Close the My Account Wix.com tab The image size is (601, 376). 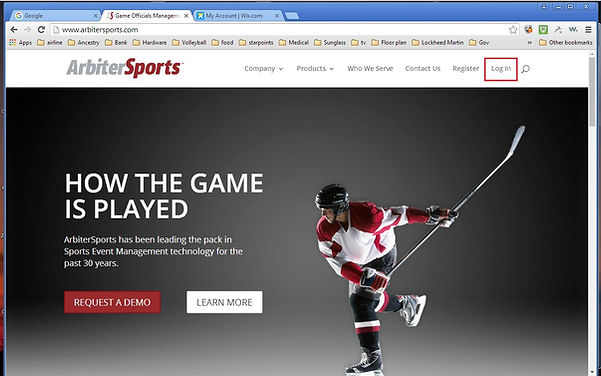277,16
